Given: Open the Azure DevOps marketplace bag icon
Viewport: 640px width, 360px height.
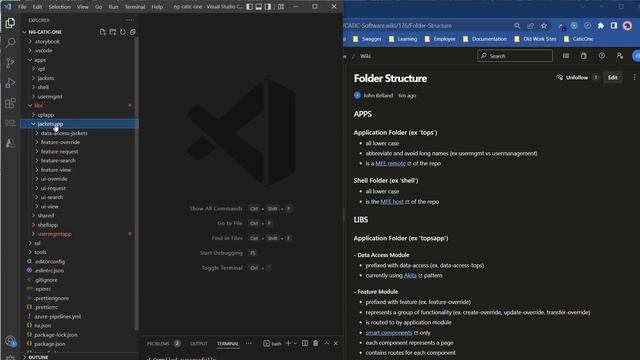Looking at the screenshot, I should tap(584, 56).
